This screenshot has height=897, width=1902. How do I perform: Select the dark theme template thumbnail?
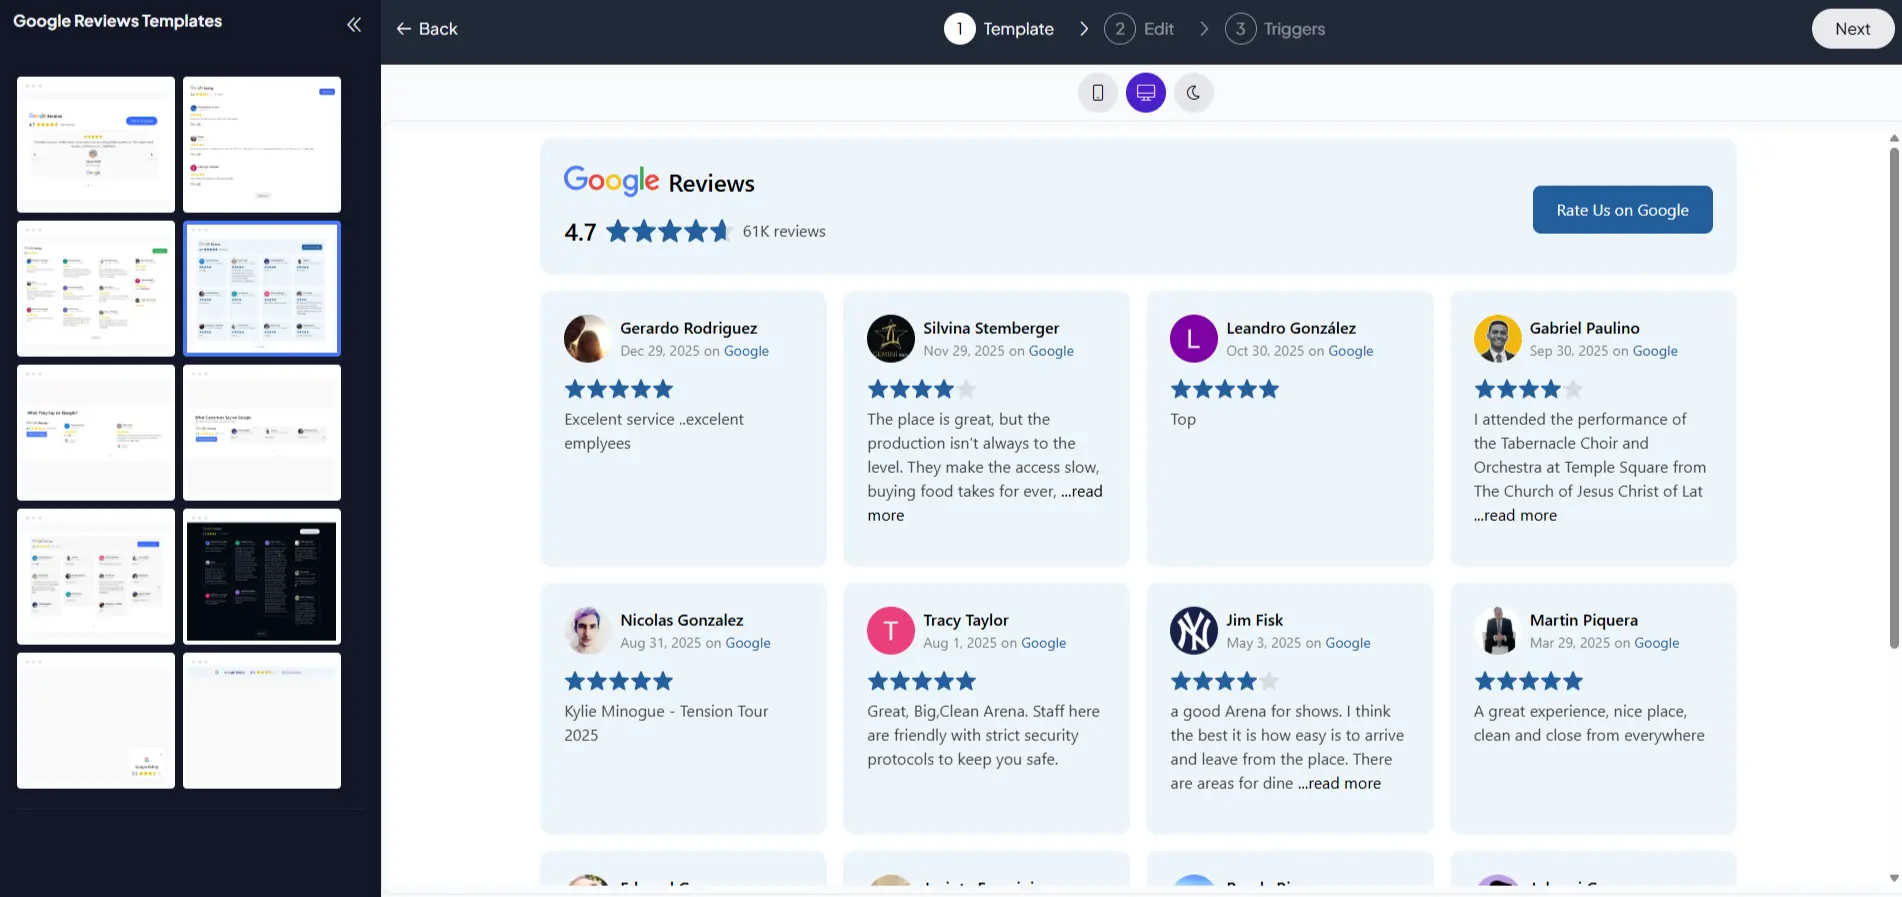262,577
